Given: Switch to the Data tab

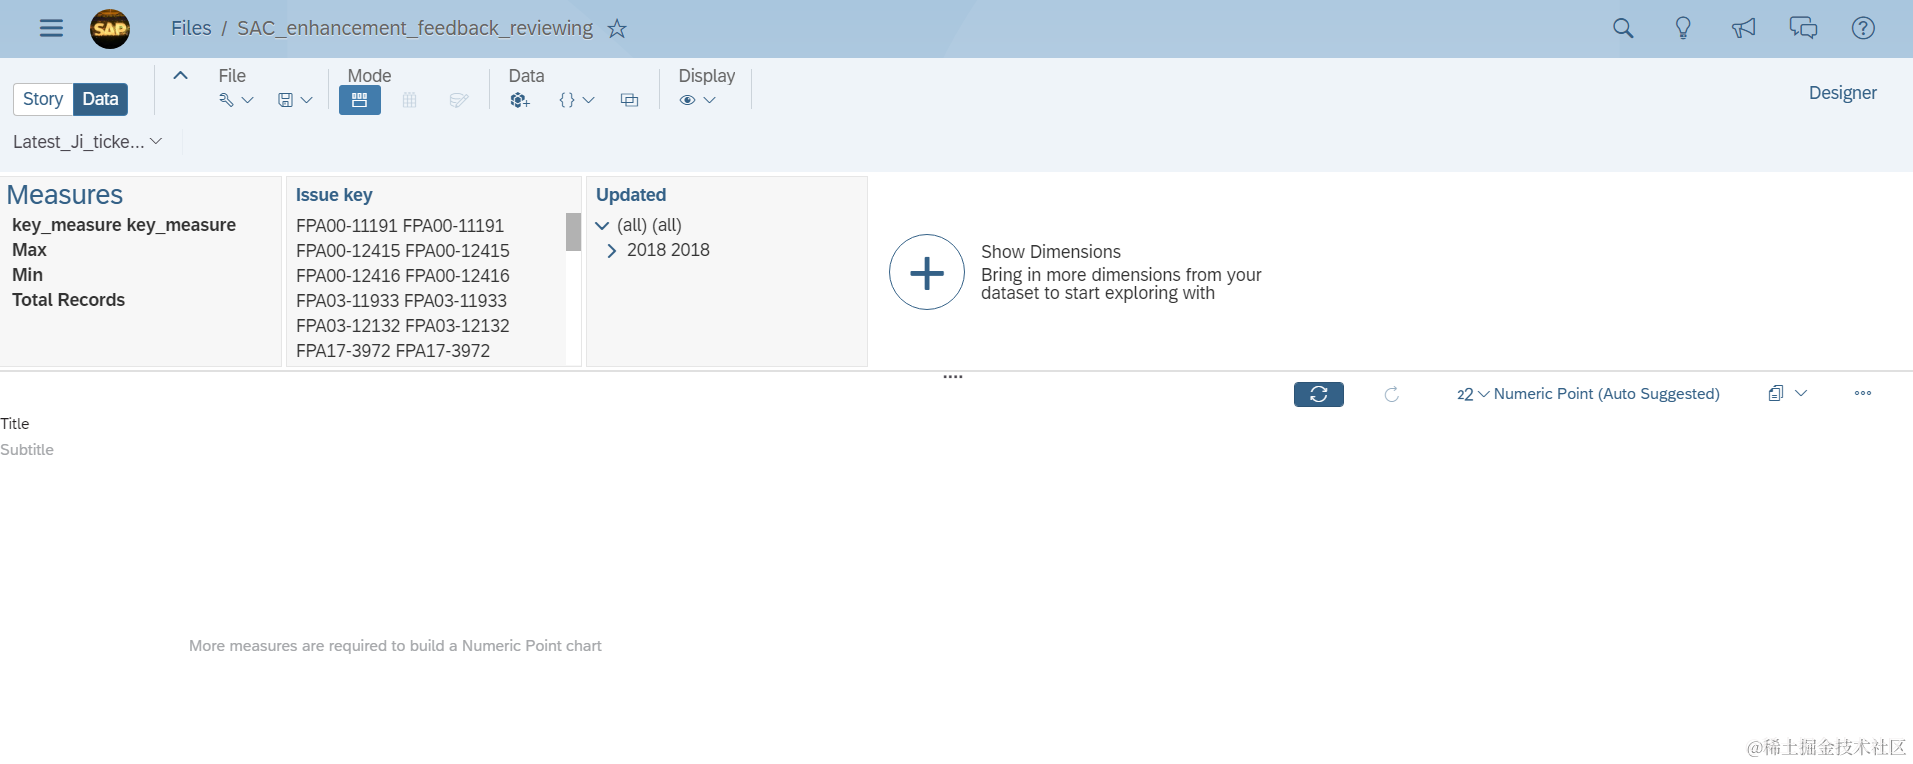Looking at the screenshot, I should 100,99.
